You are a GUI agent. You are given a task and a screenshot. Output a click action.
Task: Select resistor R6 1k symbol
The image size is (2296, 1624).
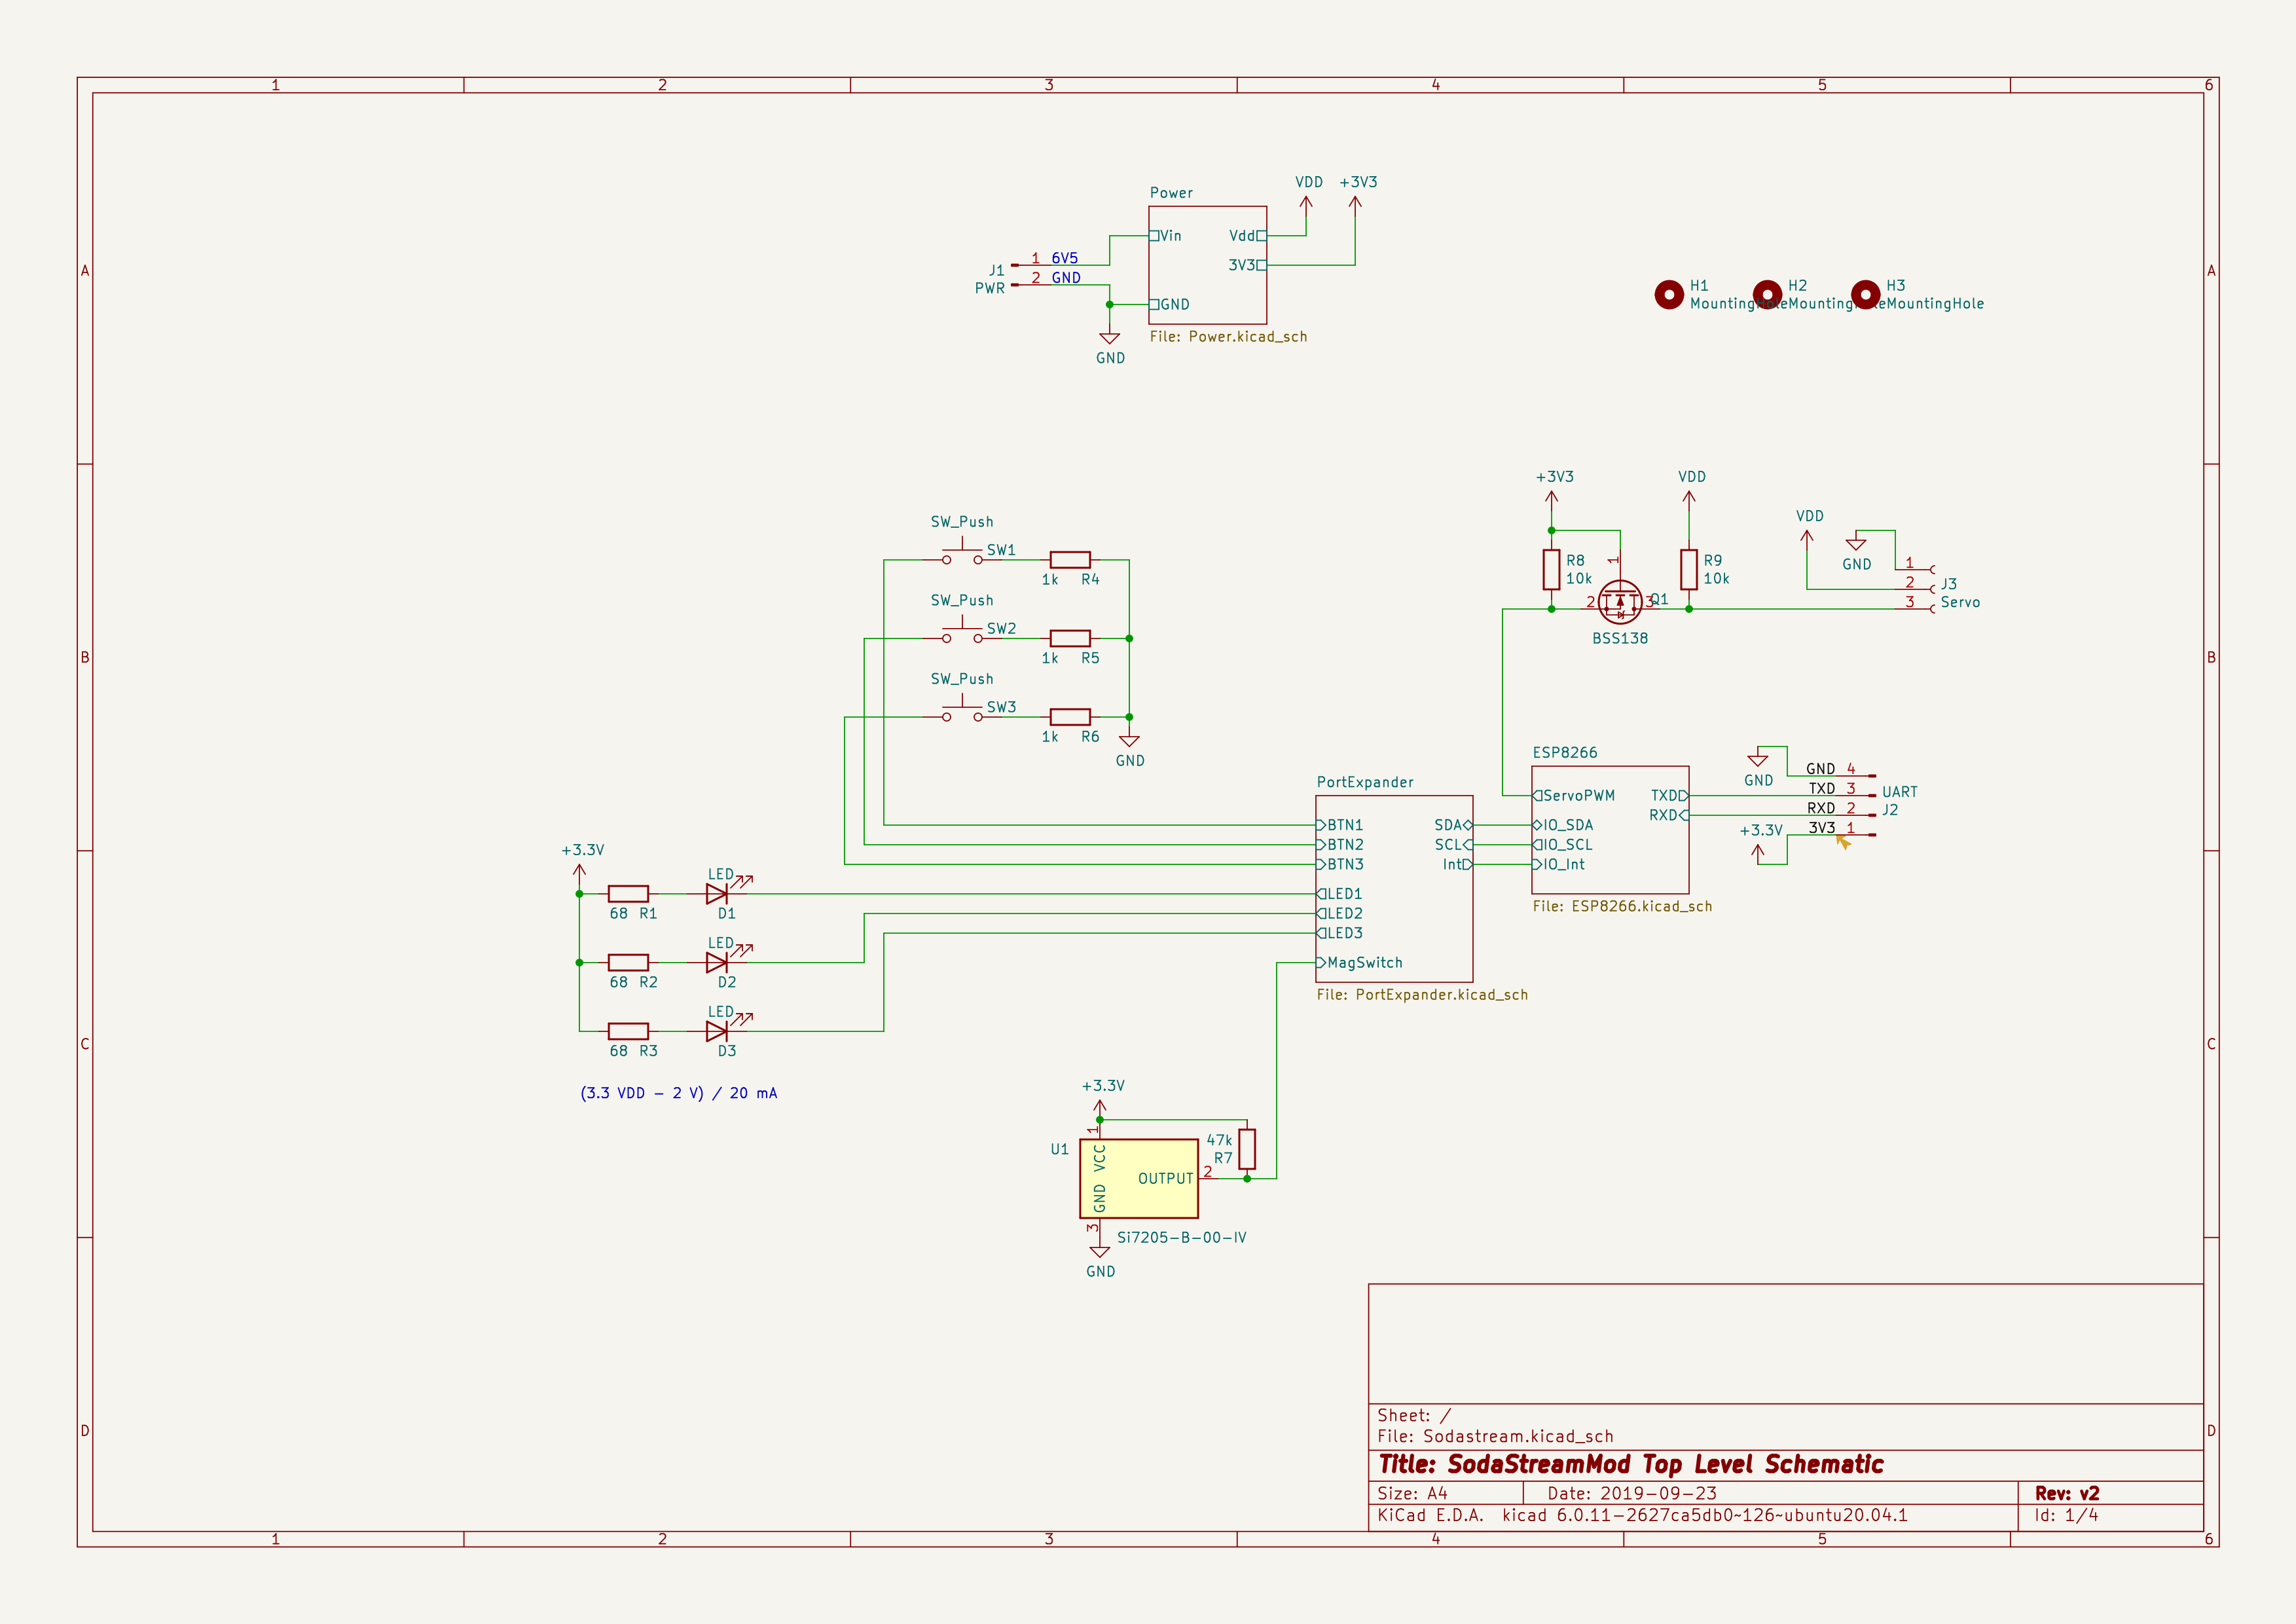coord(1070,717)
